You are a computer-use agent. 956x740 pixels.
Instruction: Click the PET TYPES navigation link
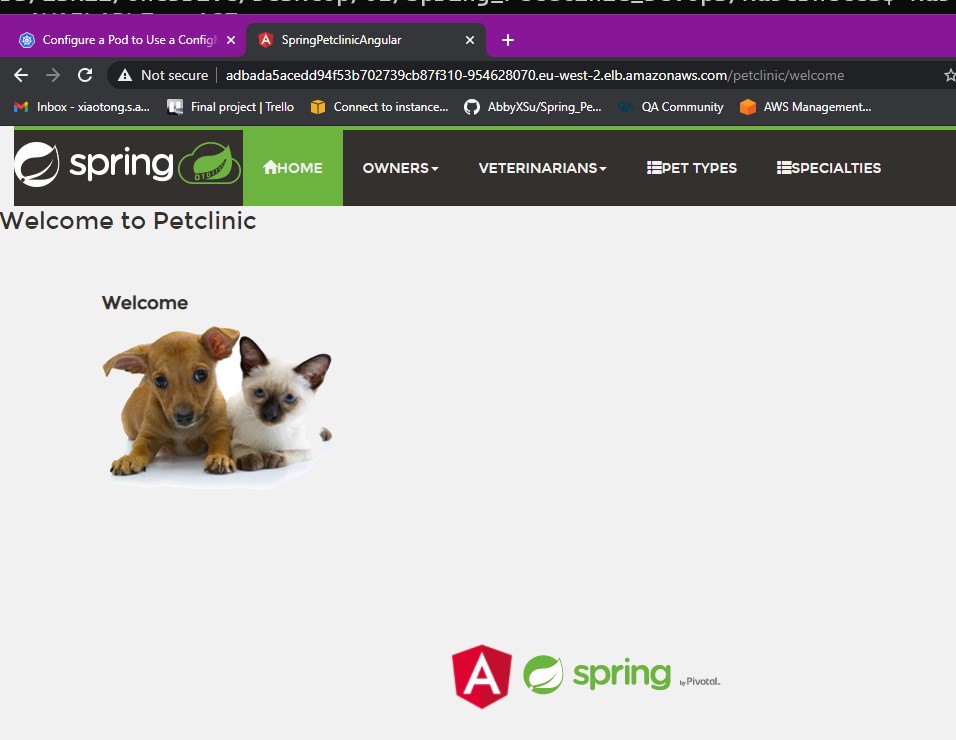692,168
